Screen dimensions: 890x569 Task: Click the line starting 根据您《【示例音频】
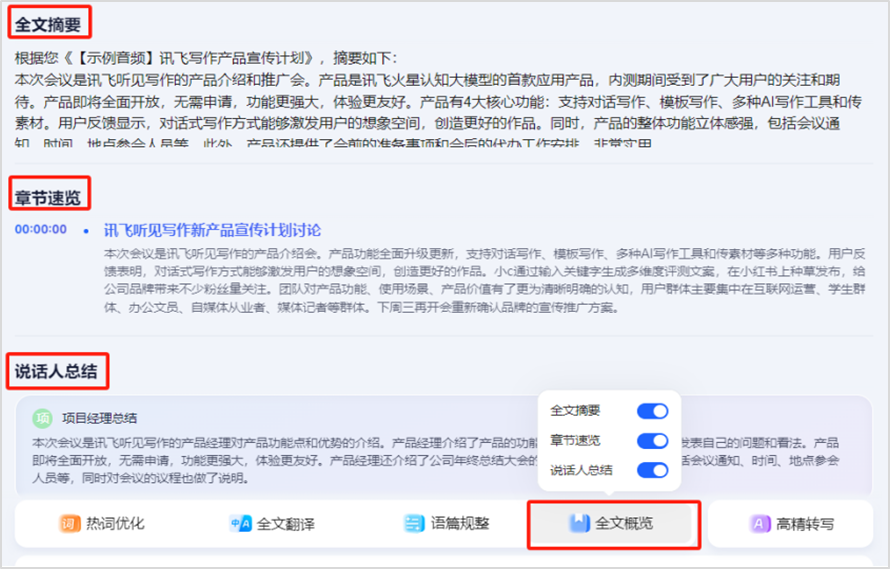pos(207,58)
